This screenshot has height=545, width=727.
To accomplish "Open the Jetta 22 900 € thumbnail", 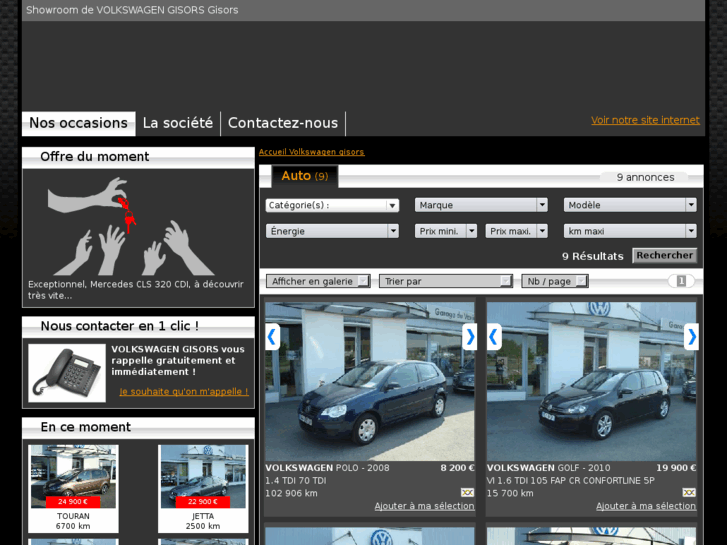I will 203,476.
